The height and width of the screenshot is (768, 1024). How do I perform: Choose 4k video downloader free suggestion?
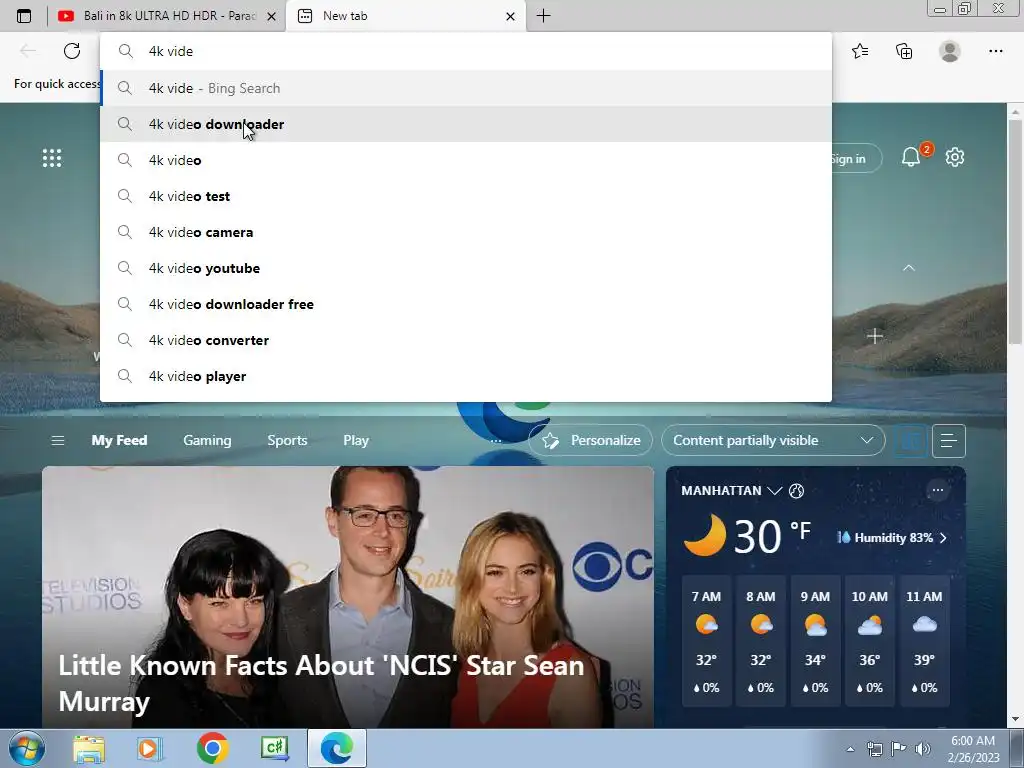pos(466,304)
